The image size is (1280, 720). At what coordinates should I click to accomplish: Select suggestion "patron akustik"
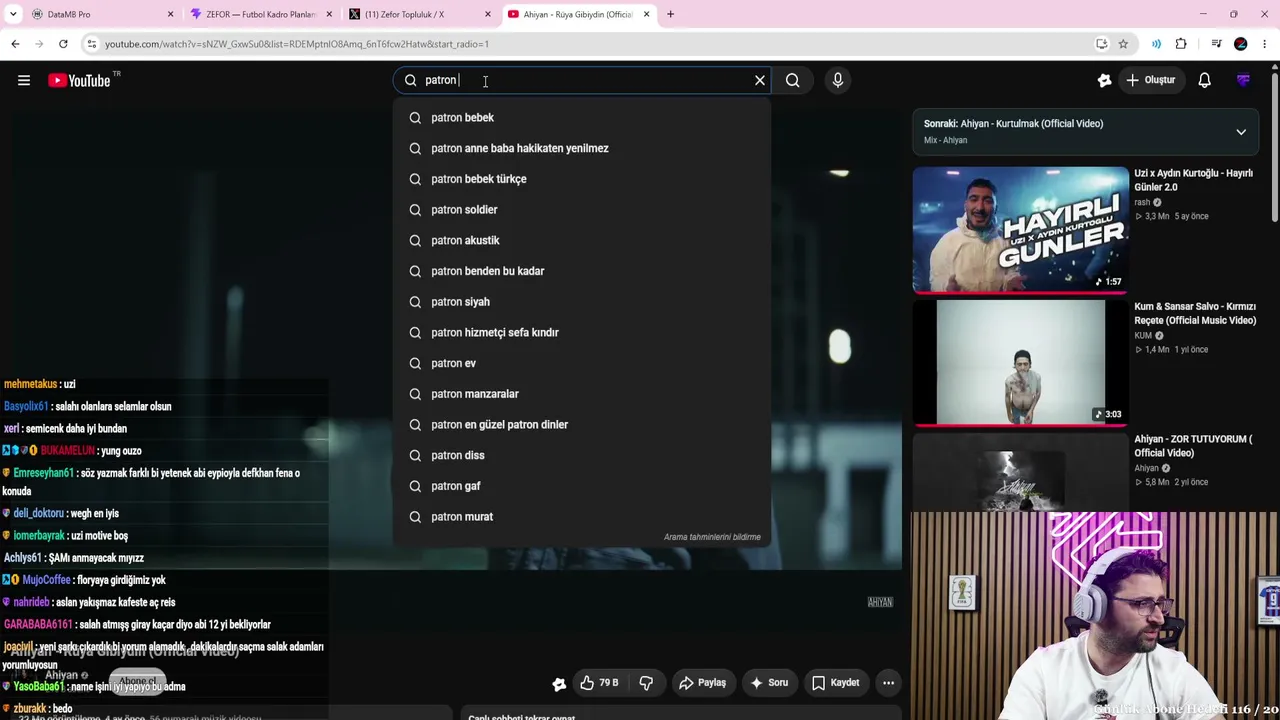pos(582,240)
